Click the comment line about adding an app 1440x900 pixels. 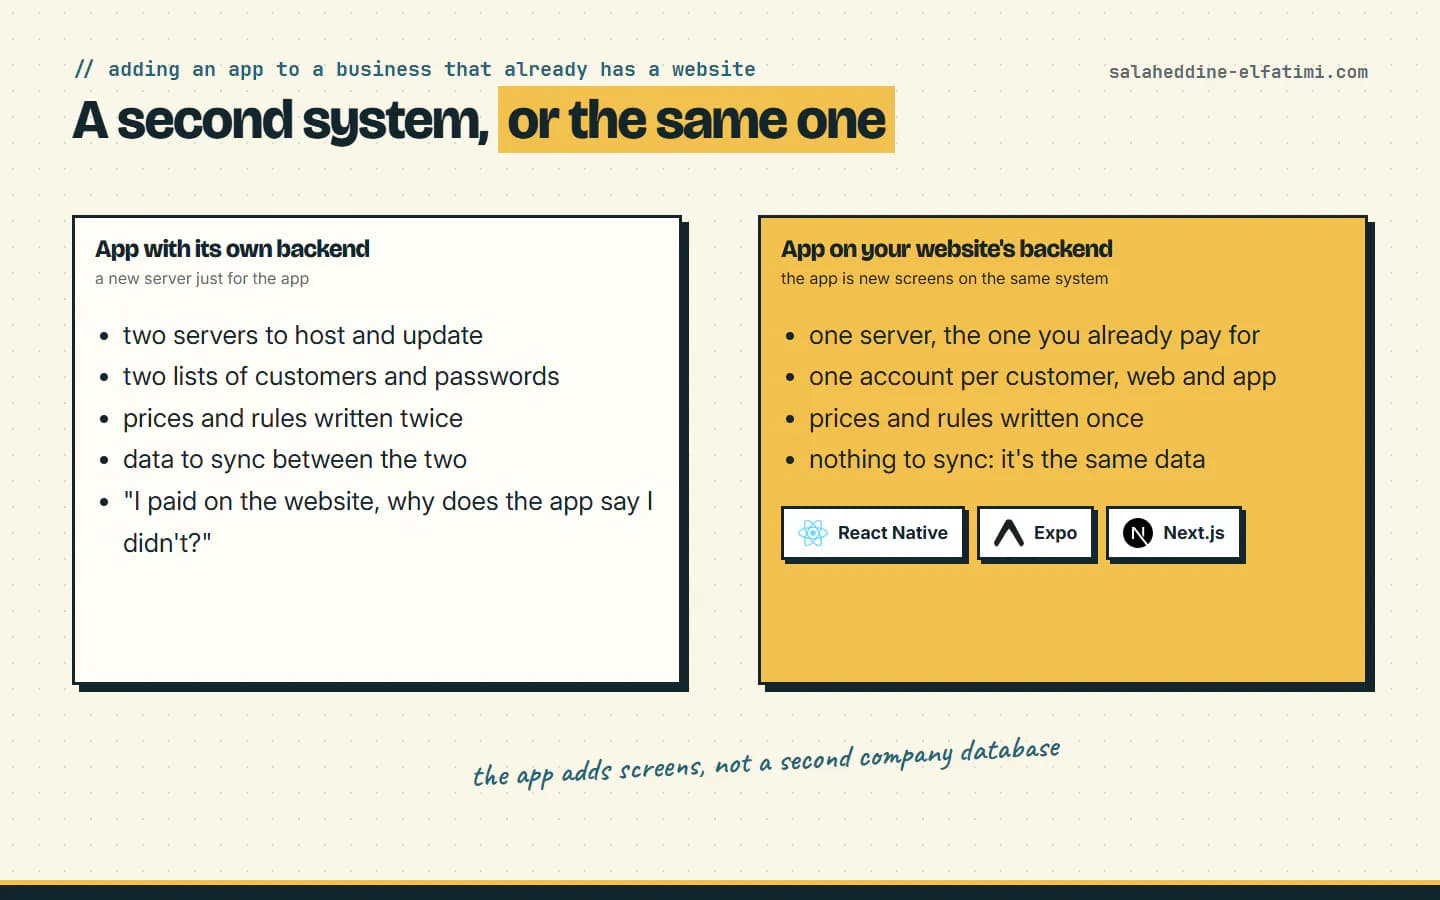point(415,69)
